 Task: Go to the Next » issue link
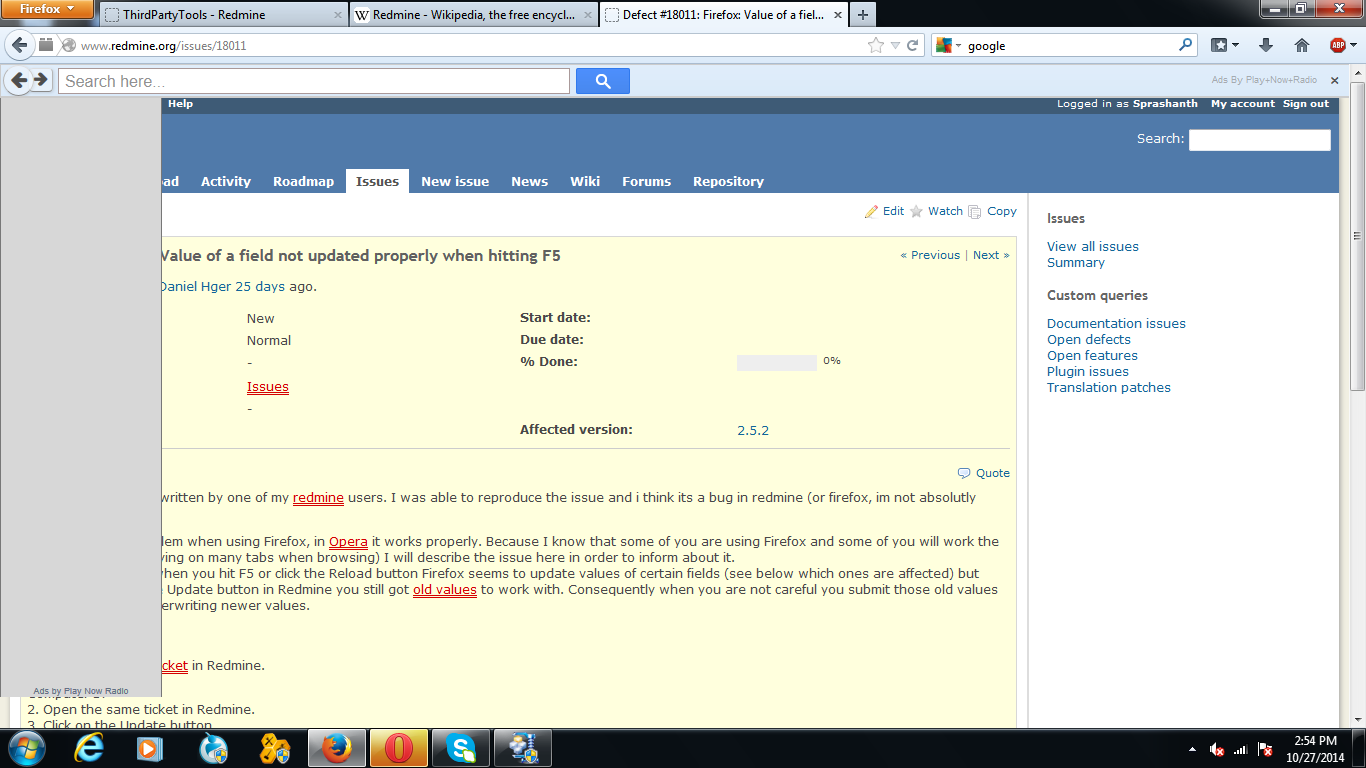coord(991,255)
